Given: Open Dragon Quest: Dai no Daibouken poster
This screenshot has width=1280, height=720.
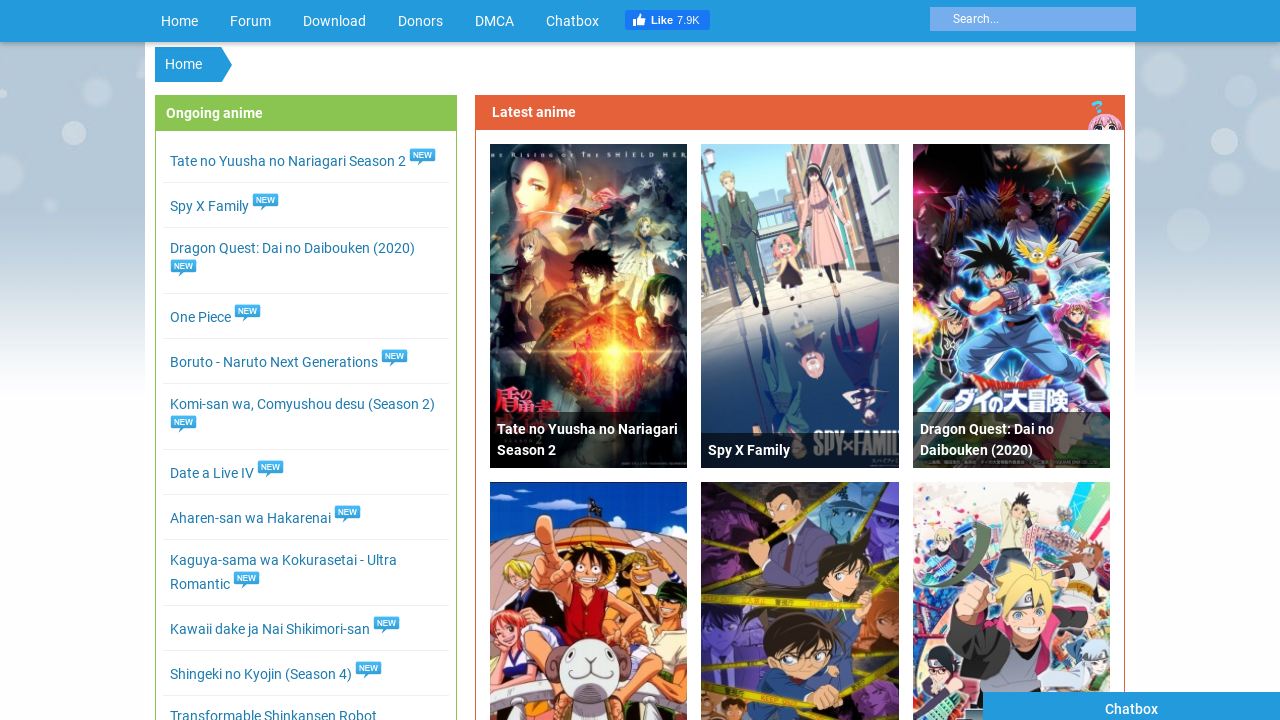Looking at the screenshot, I should [x=1011, y=306].
